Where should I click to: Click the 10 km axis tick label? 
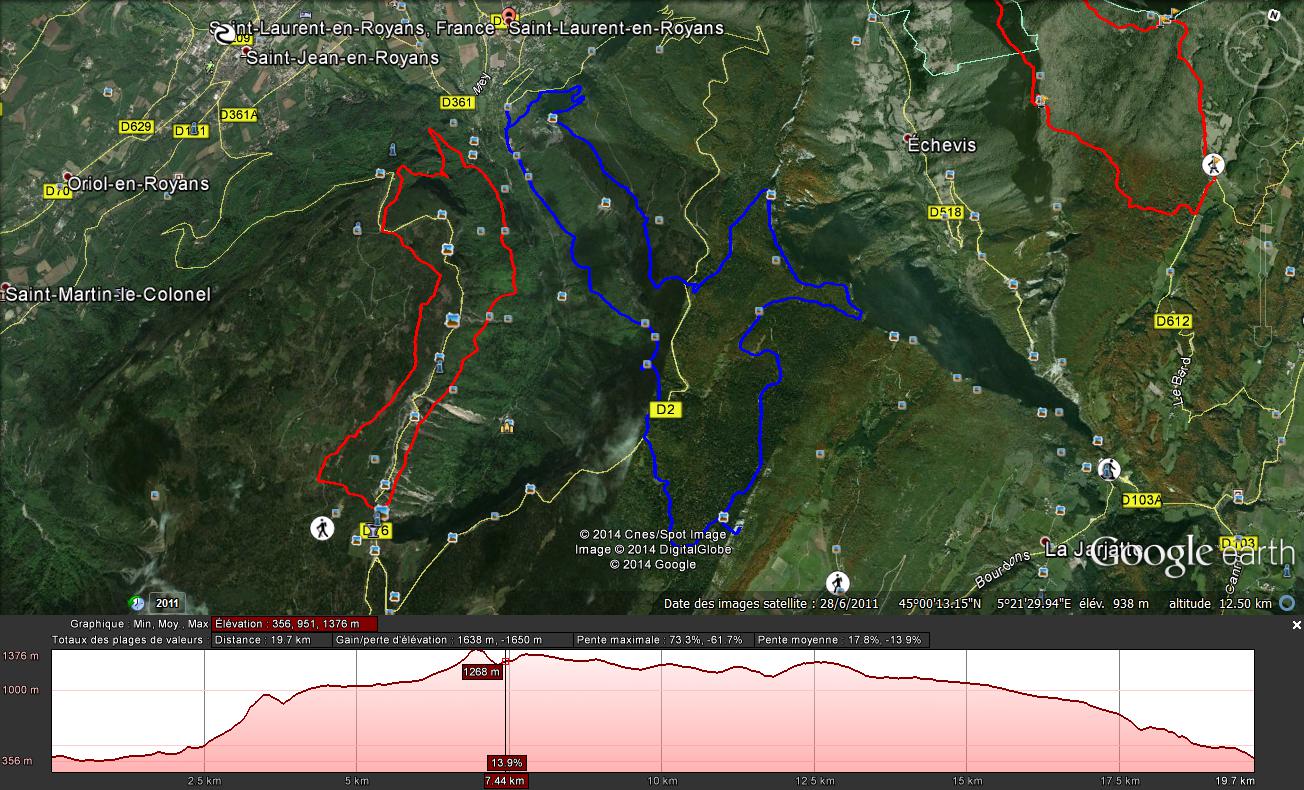click(x=662, y=780)
